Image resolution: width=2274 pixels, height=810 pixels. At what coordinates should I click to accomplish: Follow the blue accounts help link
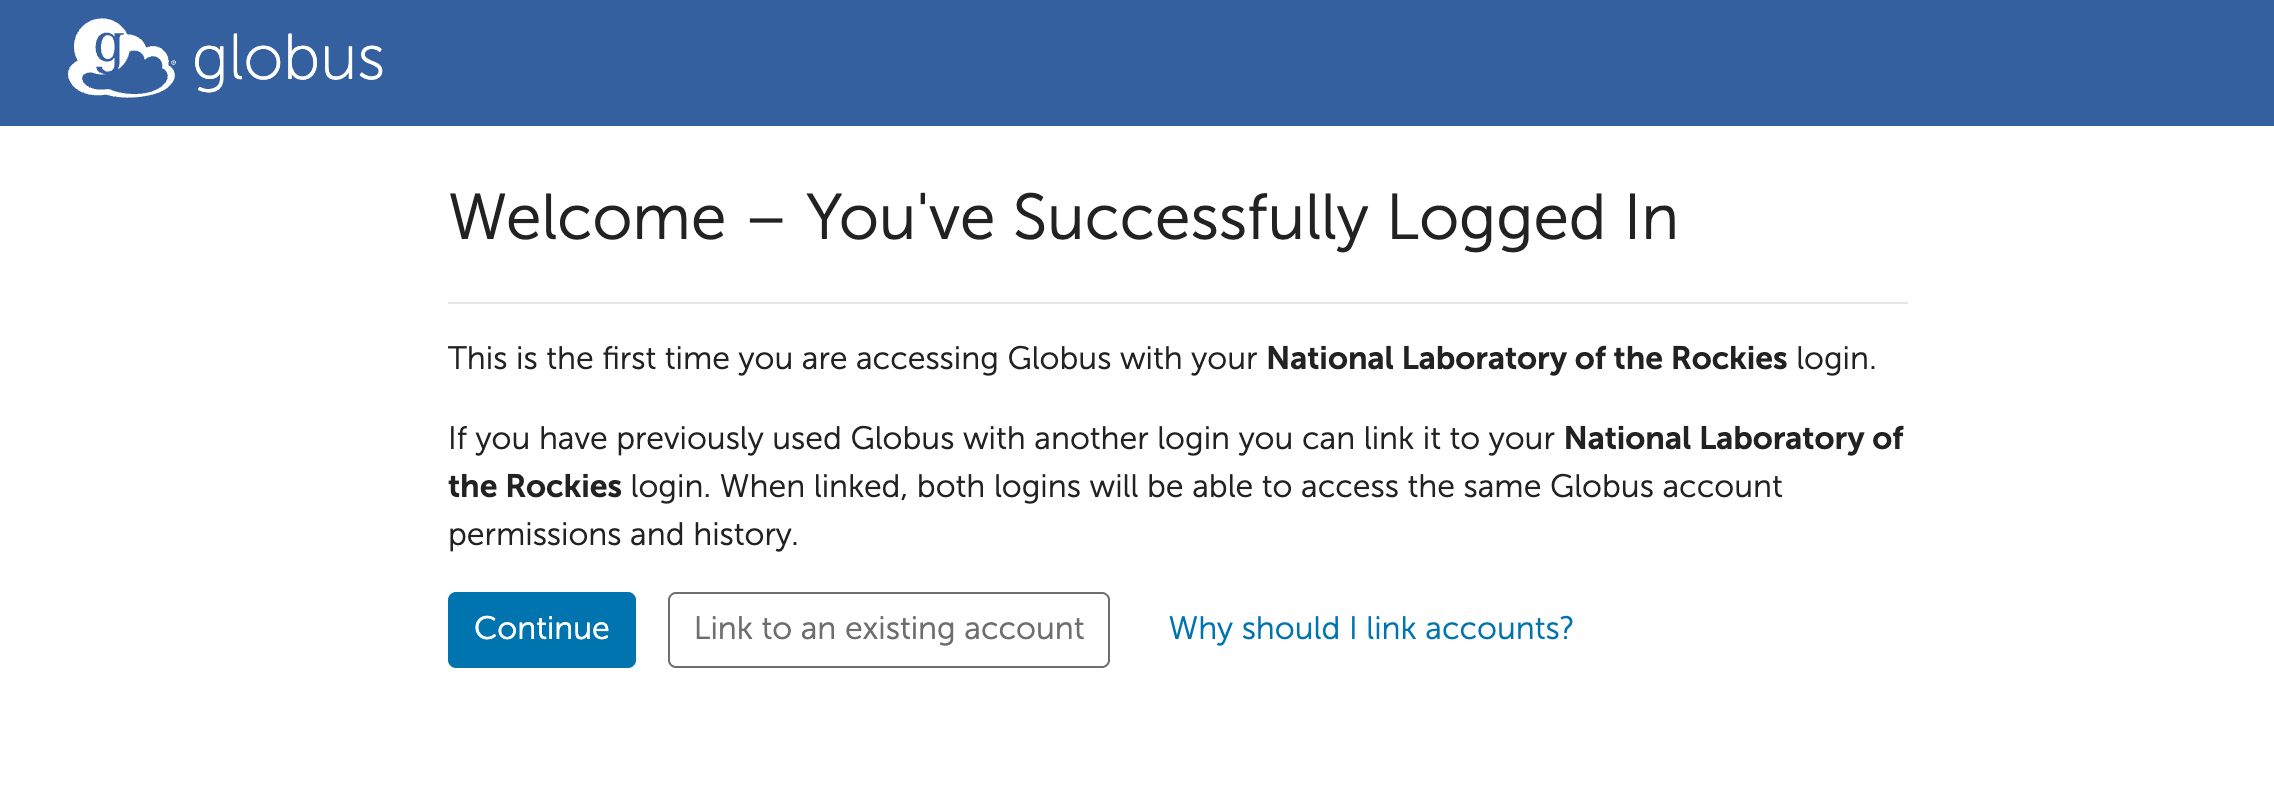tap(1370, 629)
